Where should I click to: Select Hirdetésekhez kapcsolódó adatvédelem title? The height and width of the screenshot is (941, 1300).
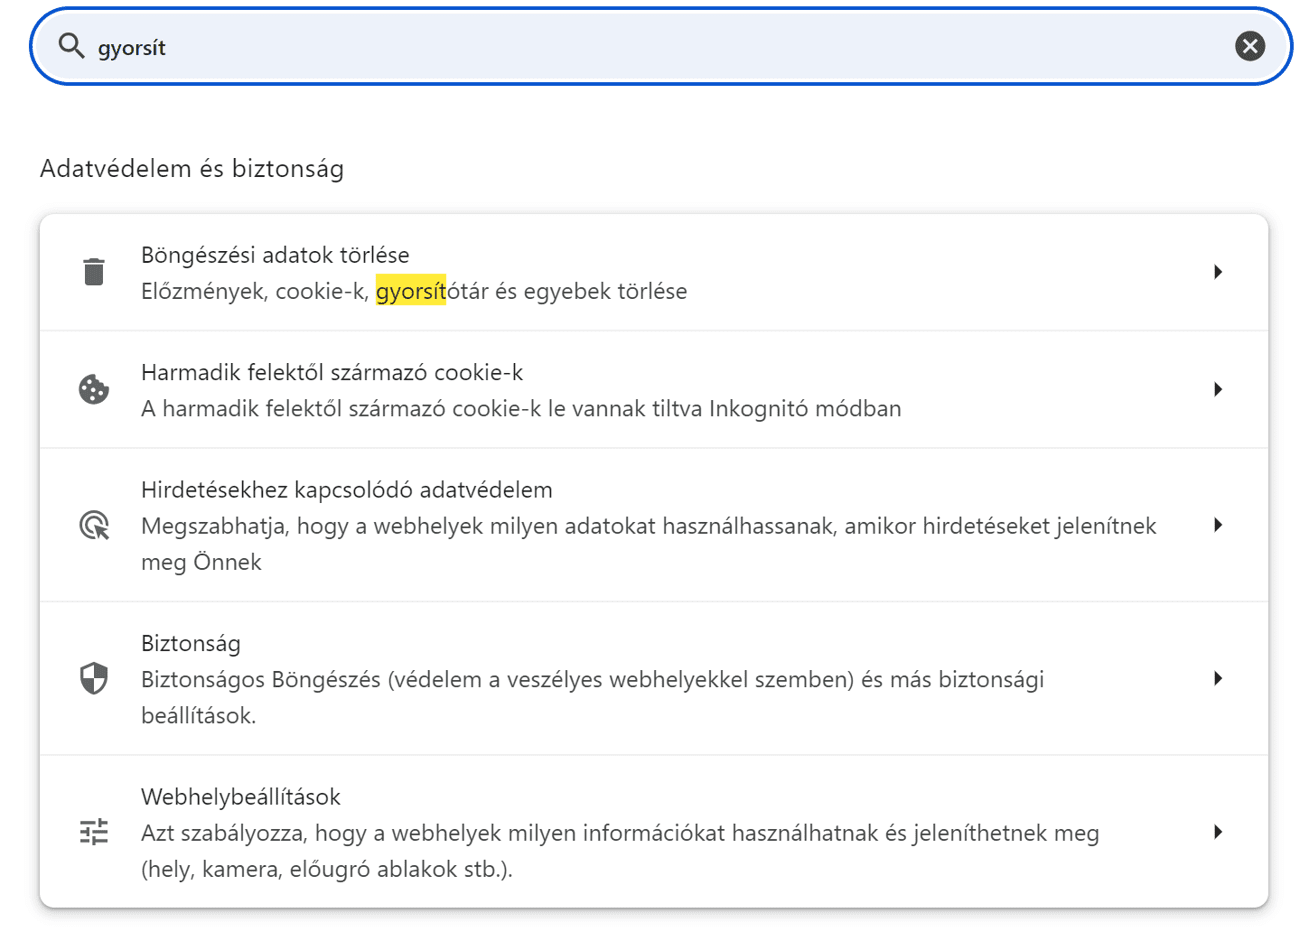tap(346, 490)
